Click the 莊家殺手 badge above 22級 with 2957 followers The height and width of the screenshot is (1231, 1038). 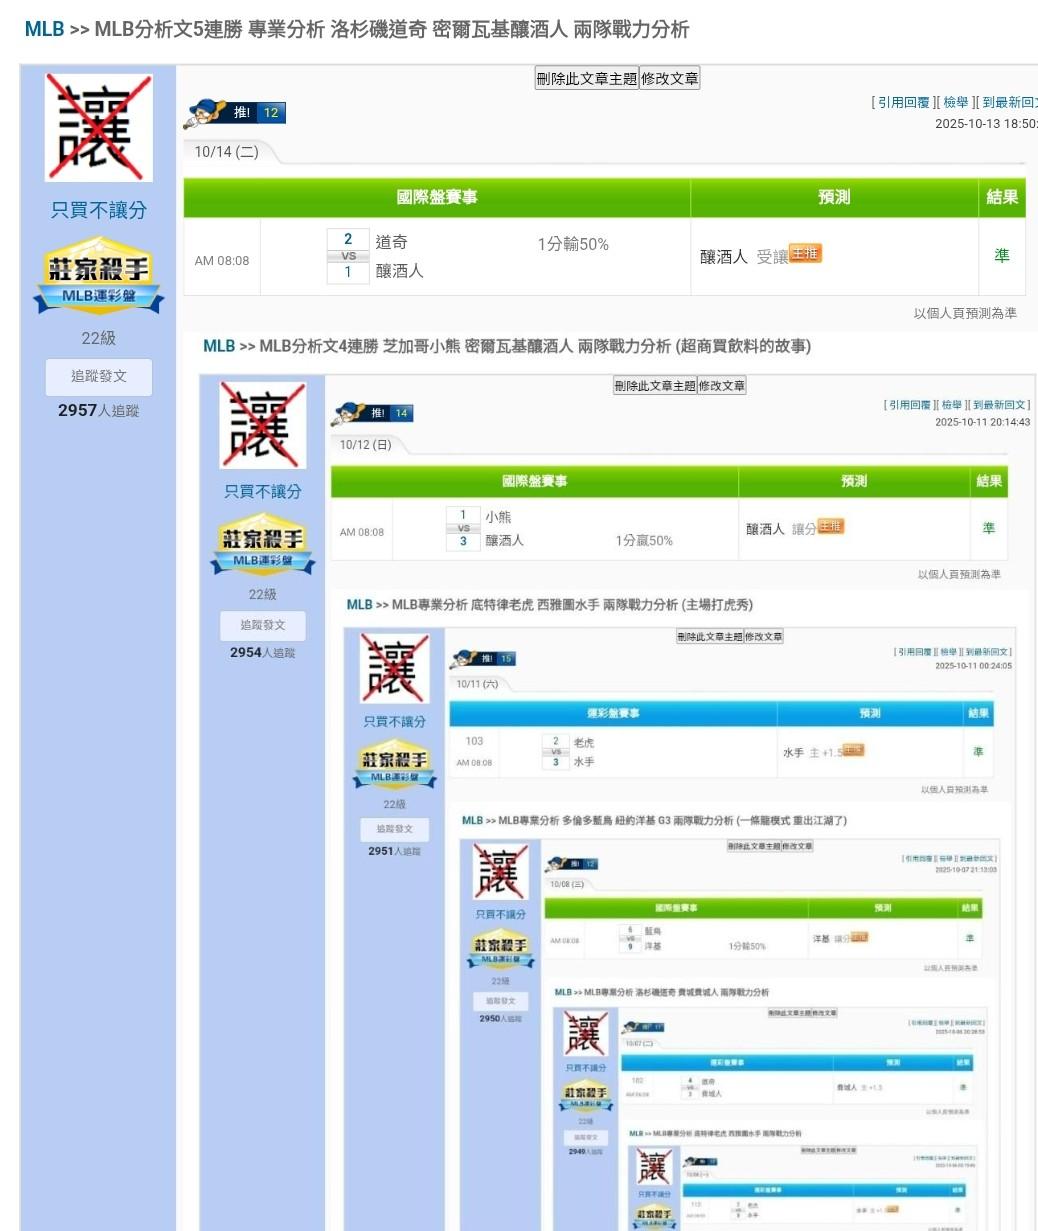click(99, 275)
